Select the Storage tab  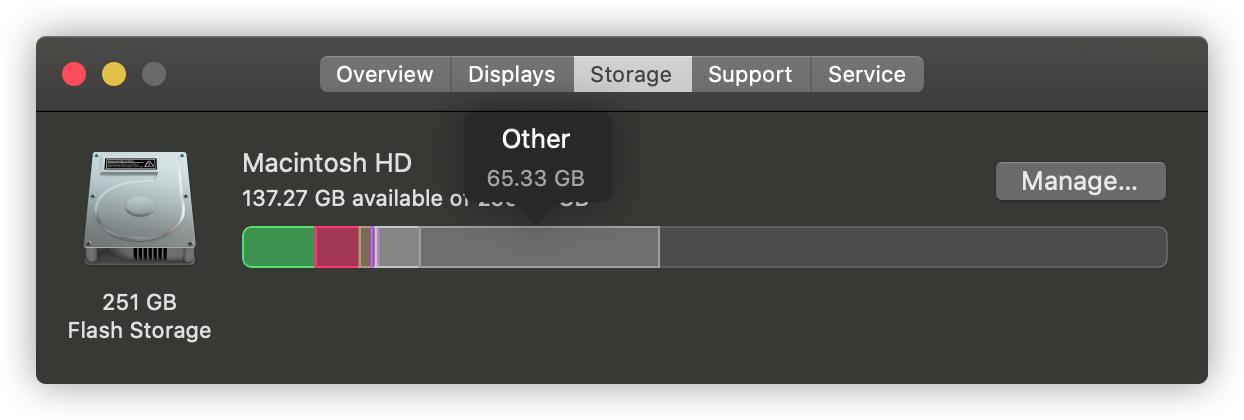(631, 74)
